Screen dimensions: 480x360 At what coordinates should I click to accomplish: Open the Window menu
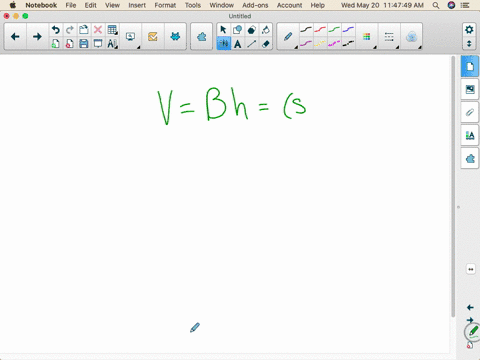pos(221,5)
